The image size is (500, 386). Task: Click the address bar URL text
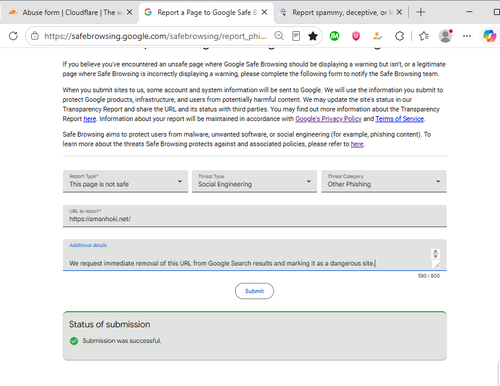pyautogui.click(x=155, y=36)
